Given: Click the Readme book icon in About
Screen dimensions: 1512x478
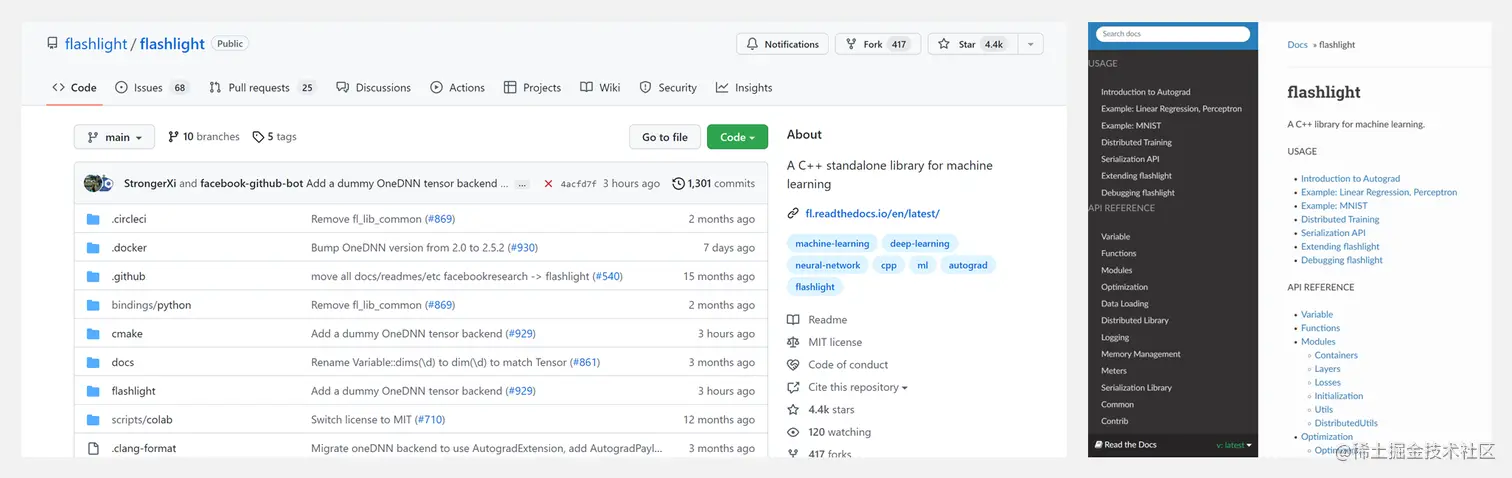Looking at the screenshot, I should [793, 320].
